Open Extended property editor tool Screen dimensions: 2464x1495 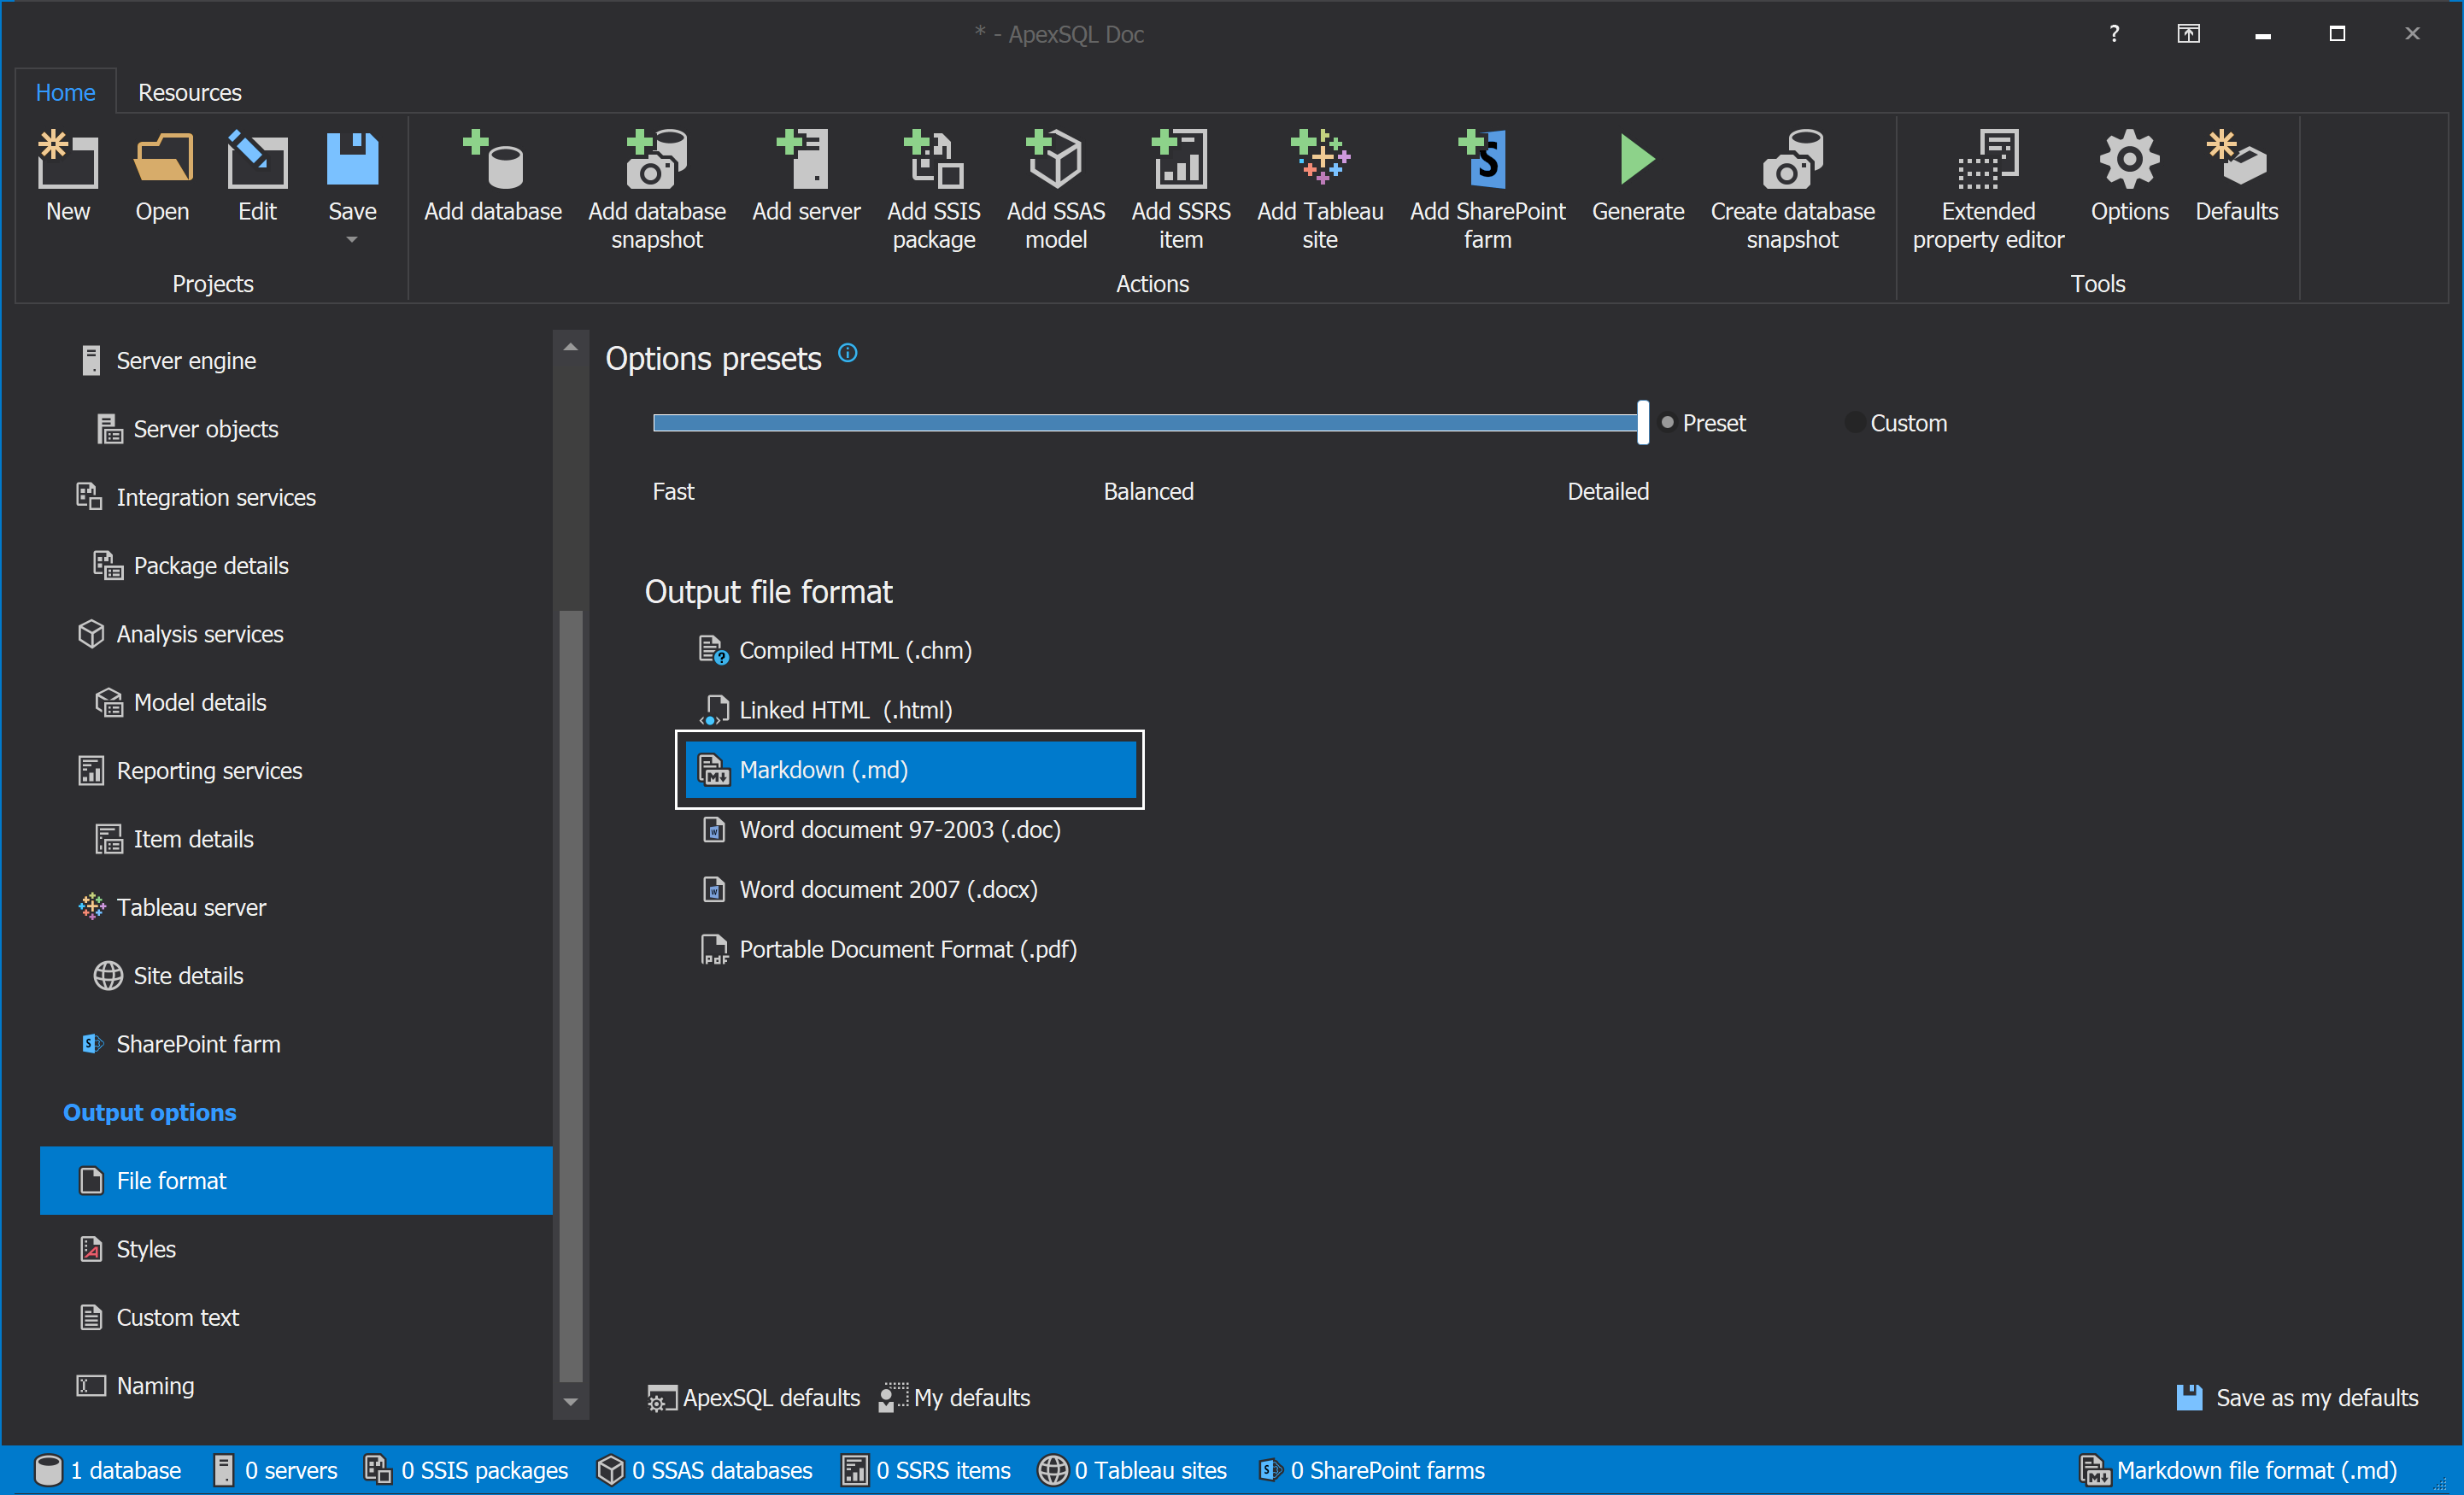tap(1988, 160)
